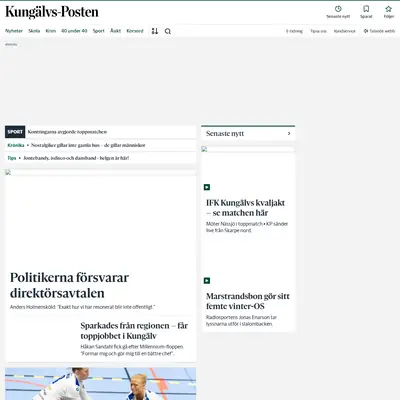Image resolution: width=400 pixels, height=400 pixels.
Task: Open search with the magnifier icon
Action: pyautogui.click(x=168, y=31)
